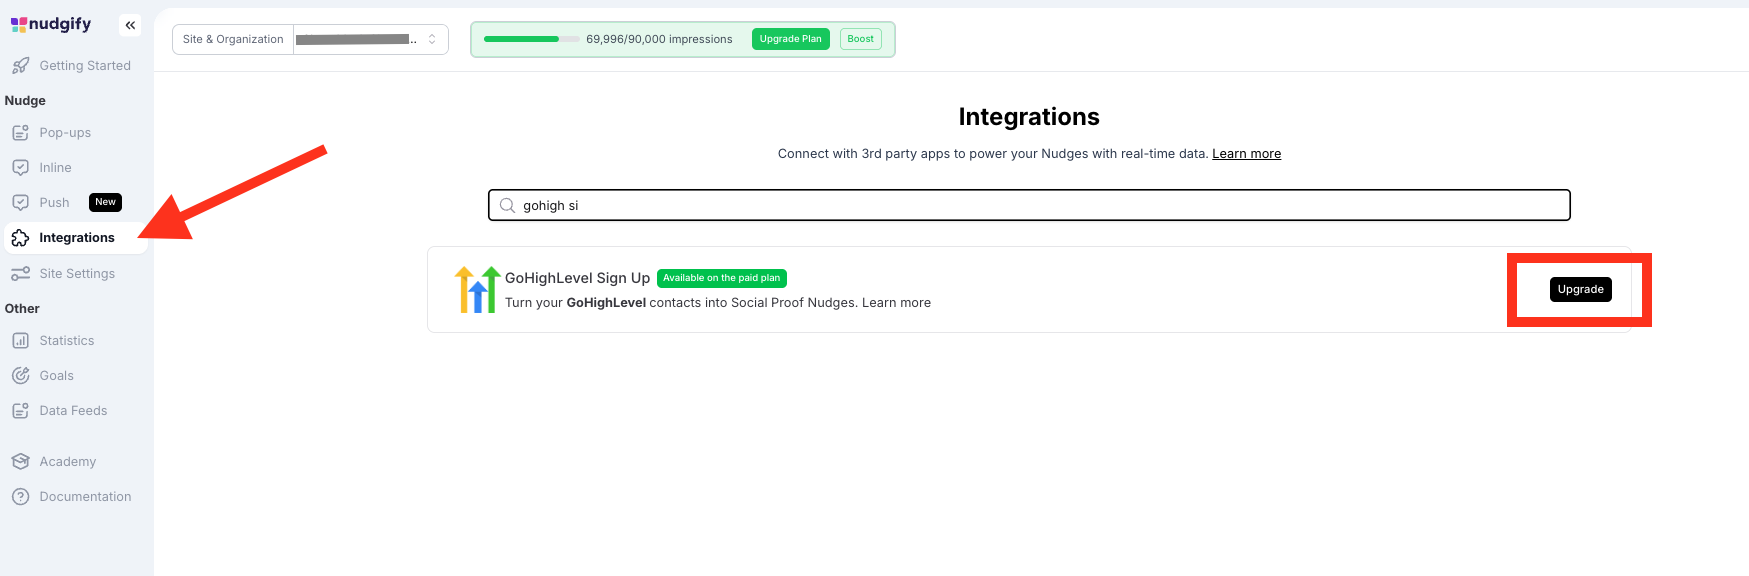Click the Documentation question mark icon
Image resolution: width=1749 pixels, height=576 pixels.
coord(20,497)
